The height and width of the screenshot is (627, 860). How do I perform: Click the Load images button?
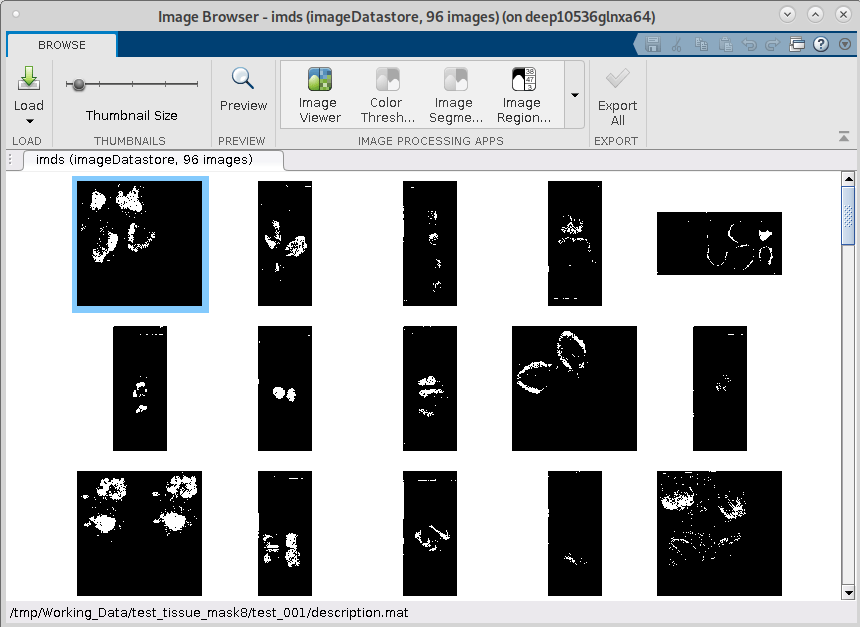[x=29, y=88]
